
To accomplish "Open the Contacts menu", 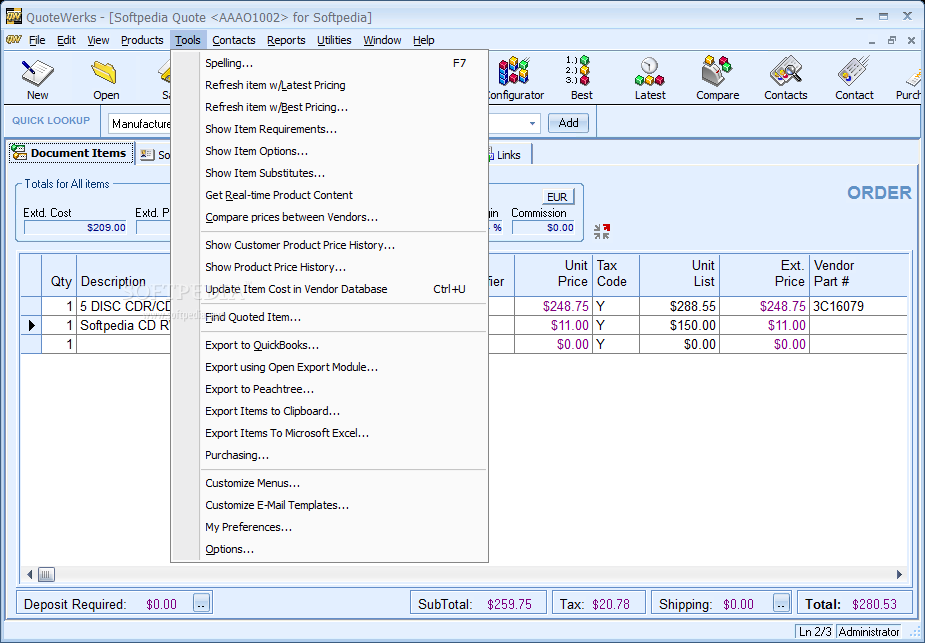I will 234,40.
